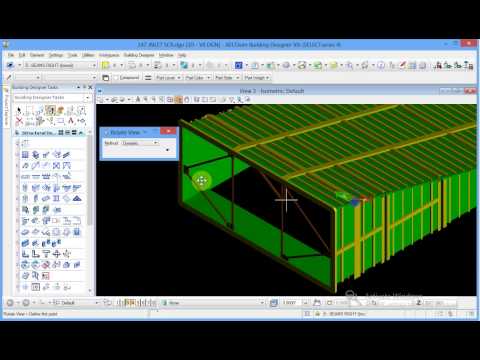This screenshot has height=360, width=480.
Task: Click the triangular roof icon in tasks panel
Action: click(77, 199)
